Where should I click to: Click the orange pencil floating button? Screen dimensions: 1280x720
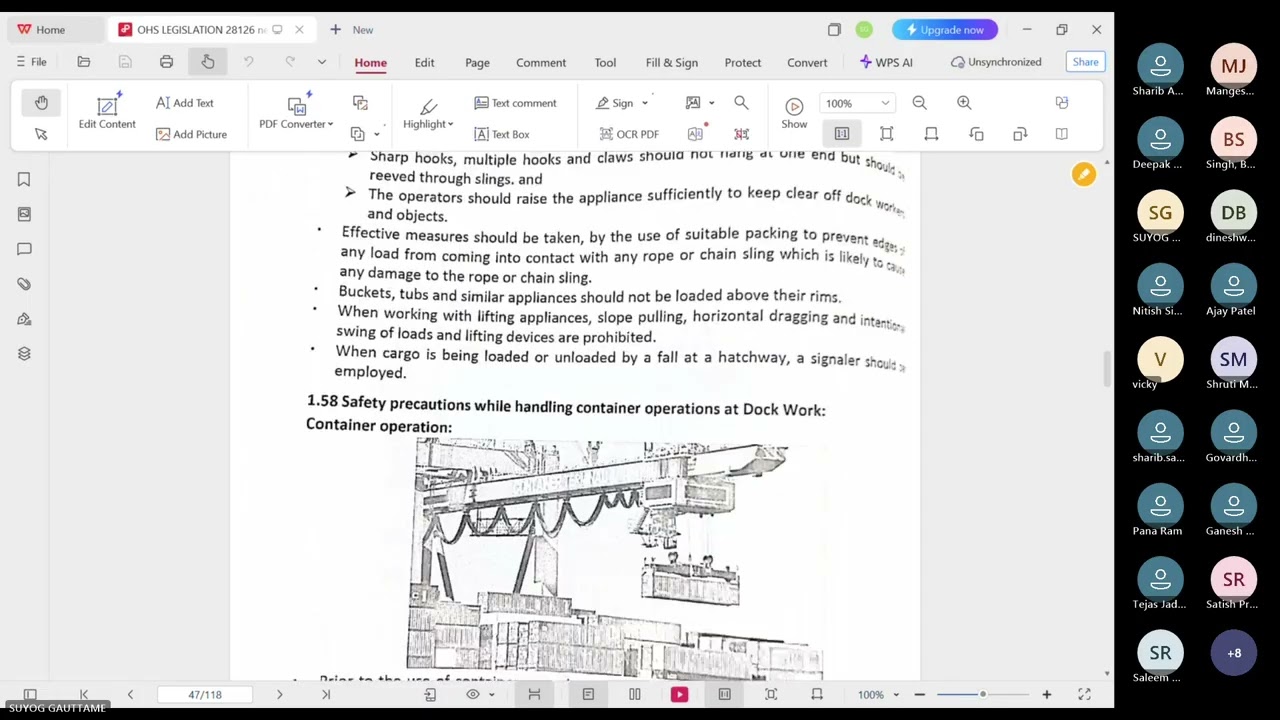pyautogui.click(x=1084, y=175)
